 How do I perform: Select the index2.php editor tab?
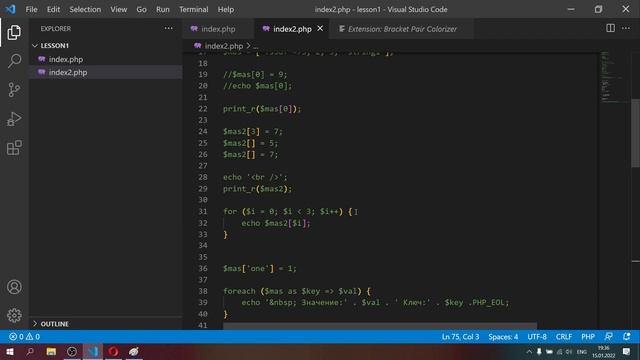point(292,29)
